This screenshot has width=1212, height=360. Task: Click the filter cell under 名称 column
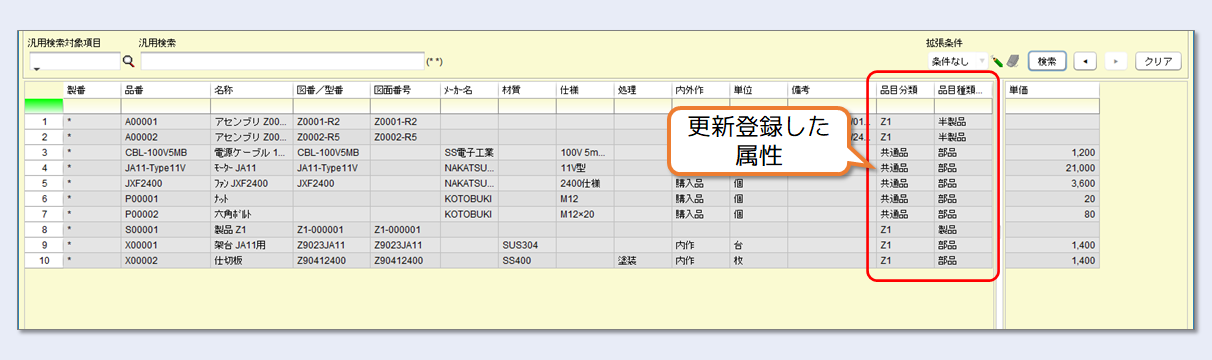252,105
